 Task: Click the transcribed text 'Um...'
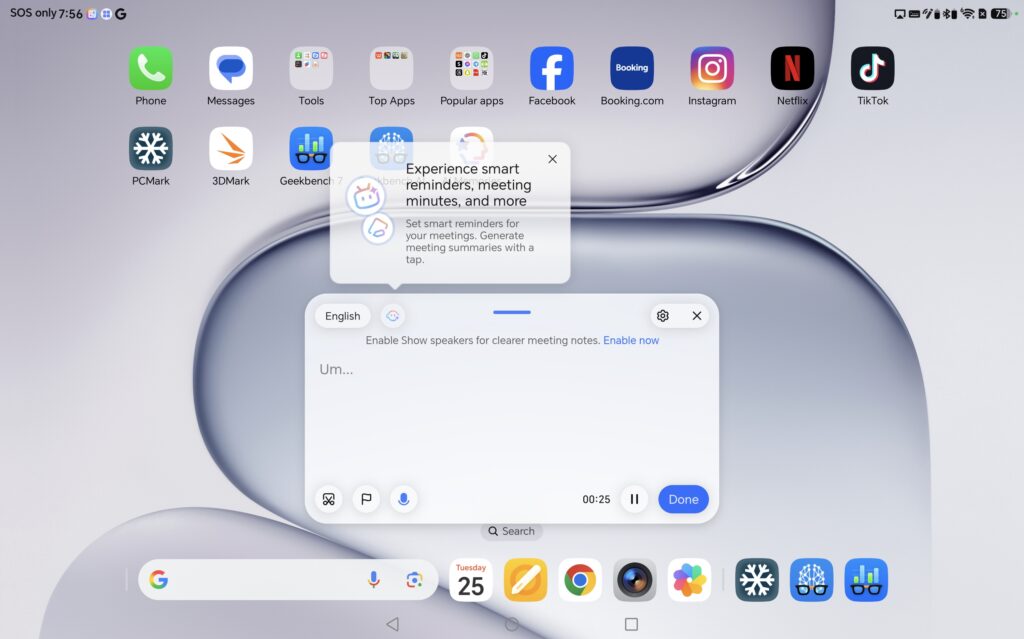coord(336,369)
